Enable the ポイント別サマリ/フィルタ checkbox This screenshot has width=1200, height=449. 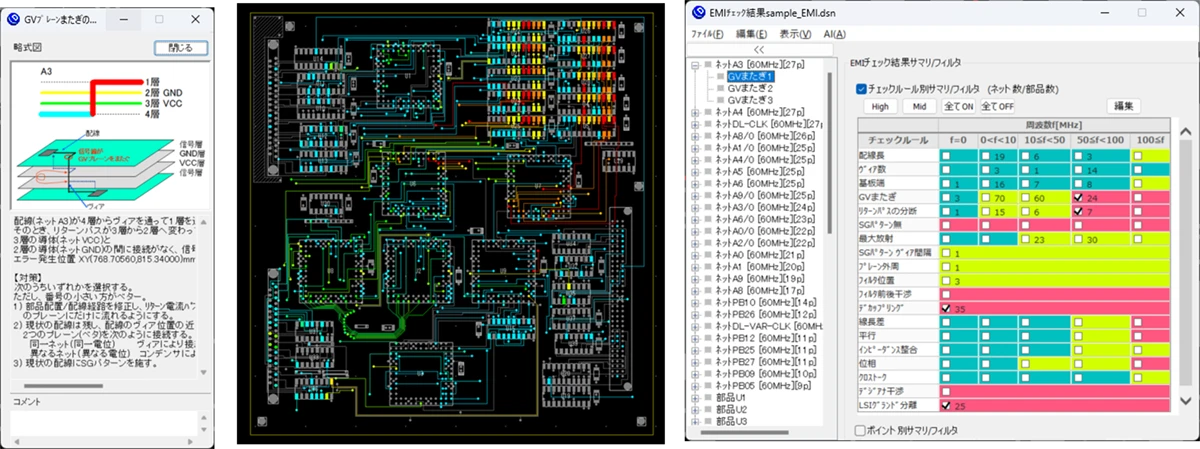coord(862,430)
